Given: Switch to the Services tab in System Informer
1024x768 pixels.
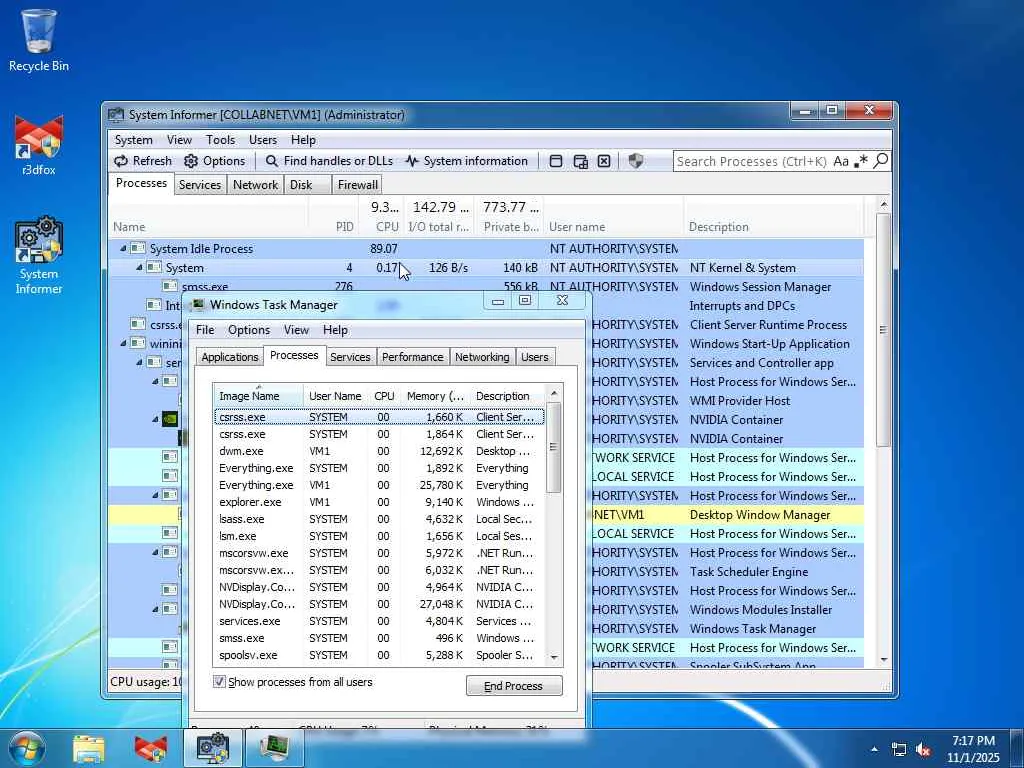Looking at the screenshot, I should 200,185.
